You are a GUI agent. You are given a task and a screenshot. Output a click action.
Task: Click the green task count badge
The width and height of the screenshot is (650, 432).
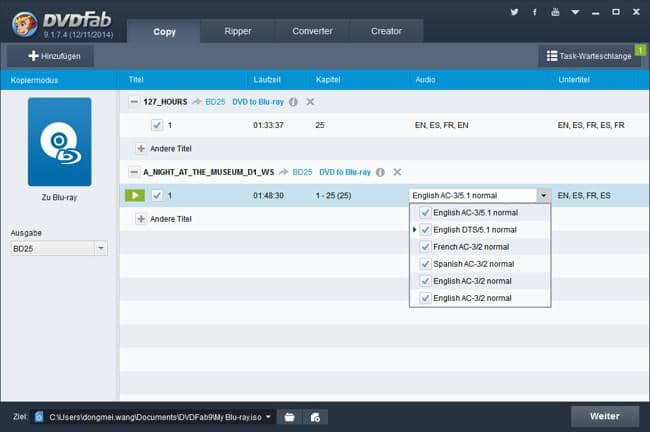[x=640, y=50]
